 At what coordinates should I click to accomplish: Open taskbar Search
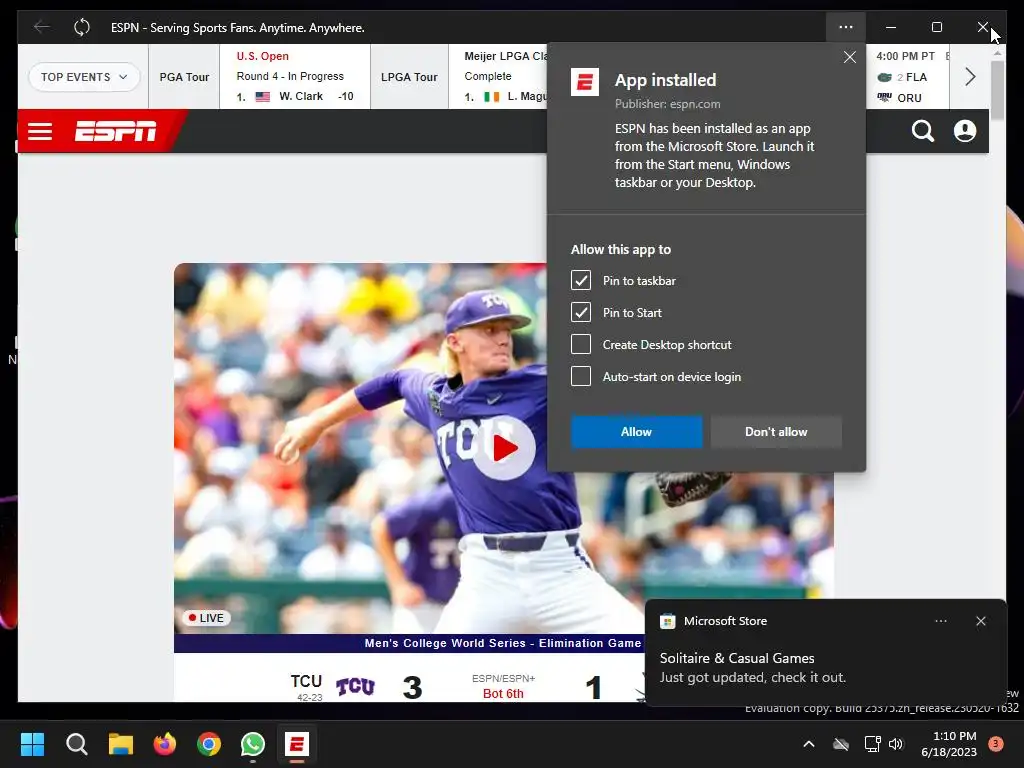(x=76, y=744)
